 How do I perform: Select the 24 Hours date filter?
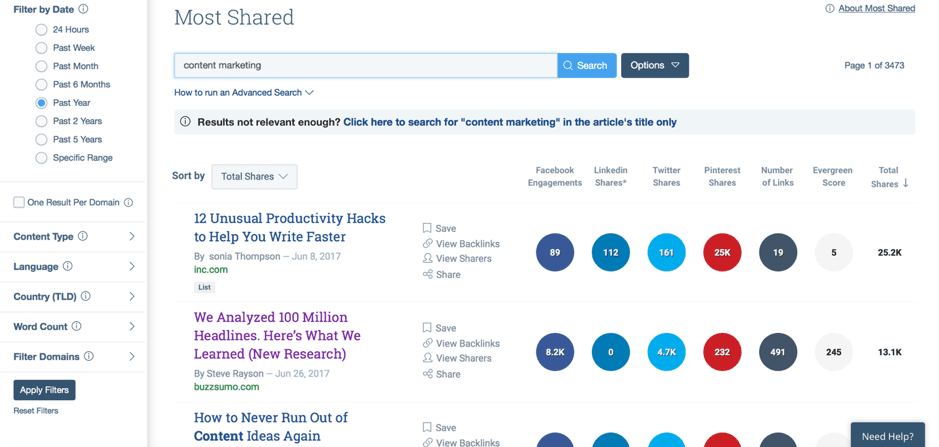(x=41, y=29)
